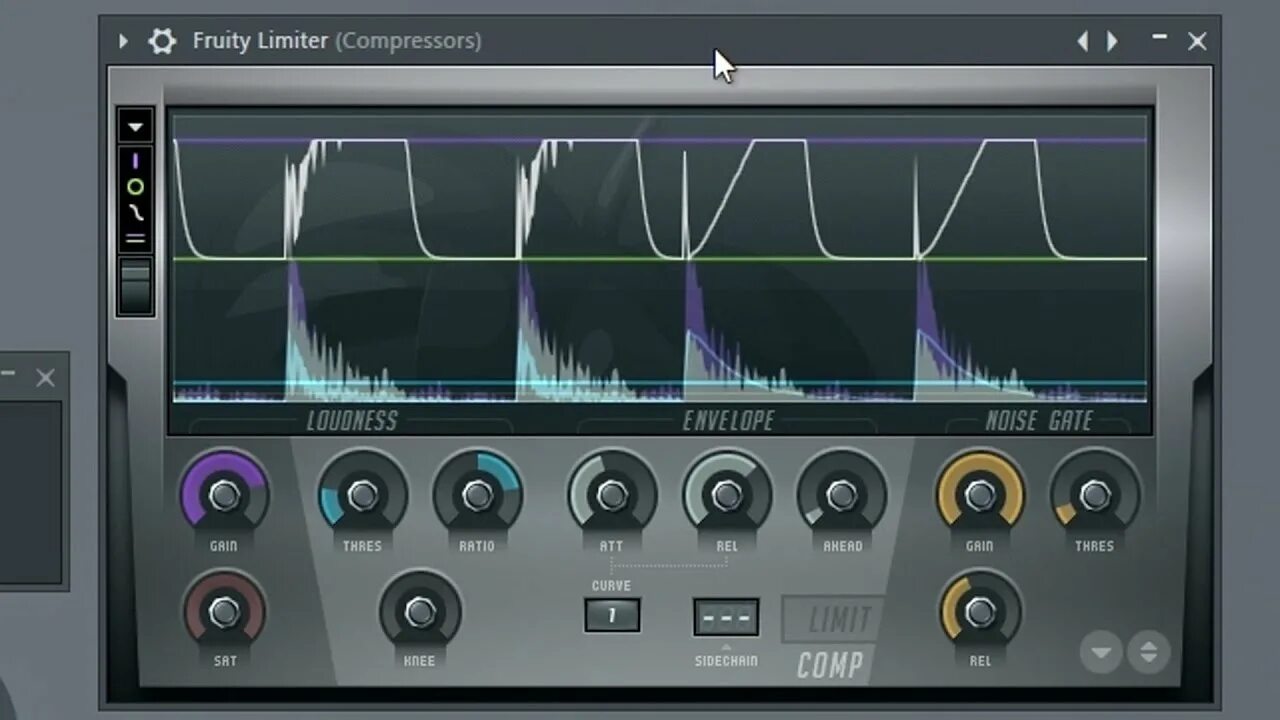1280x720 pixels.
Task: Click the ENVELOPE section label
Action: [x=726, y=420]
